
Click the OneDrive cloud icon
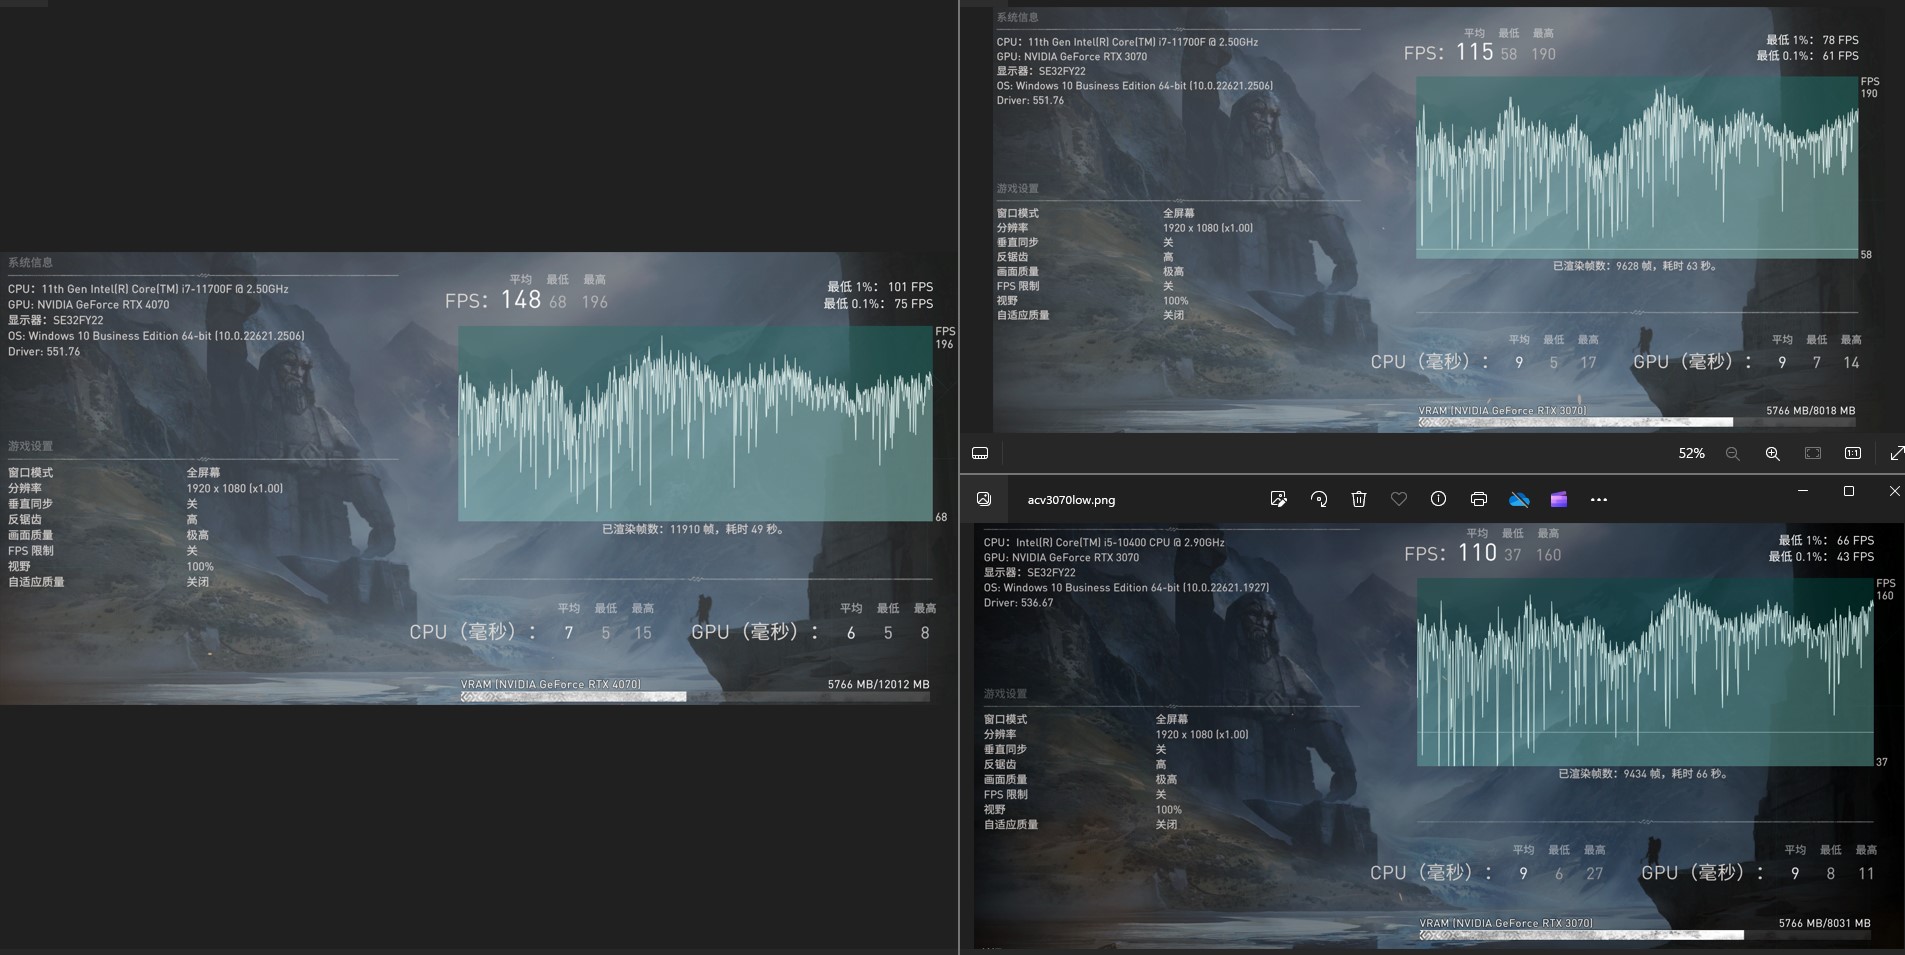[1519, 499]
